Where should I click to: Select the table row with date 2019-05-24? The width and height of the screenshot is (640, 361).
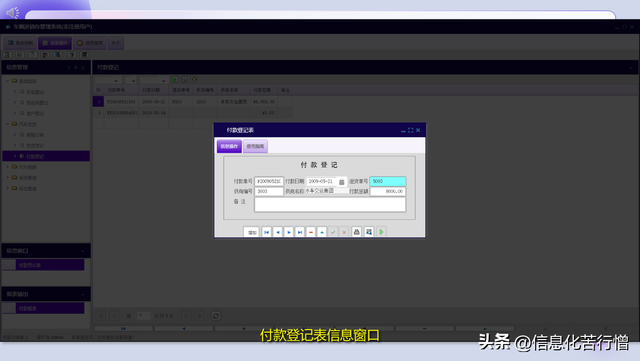click(x=193, y=113)
